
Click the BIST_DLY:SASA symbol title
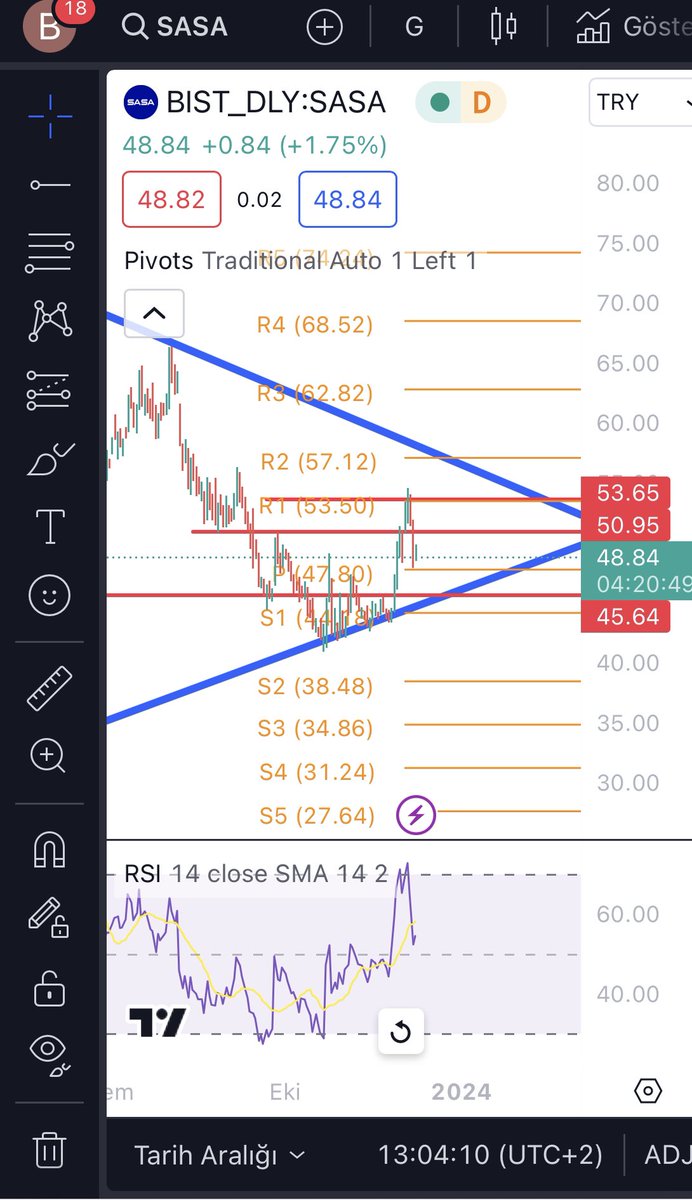276,102
